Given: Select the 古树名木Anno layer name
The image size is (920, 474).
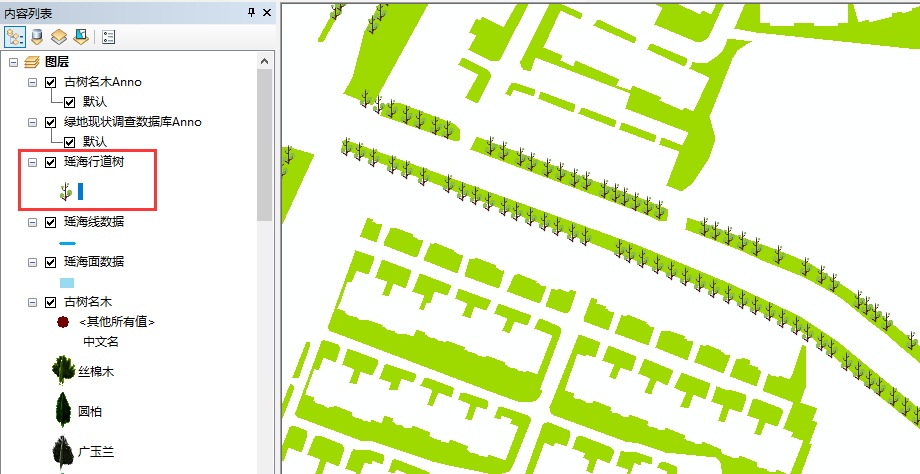Looking at the screenshot, I should tap(103, 82).
